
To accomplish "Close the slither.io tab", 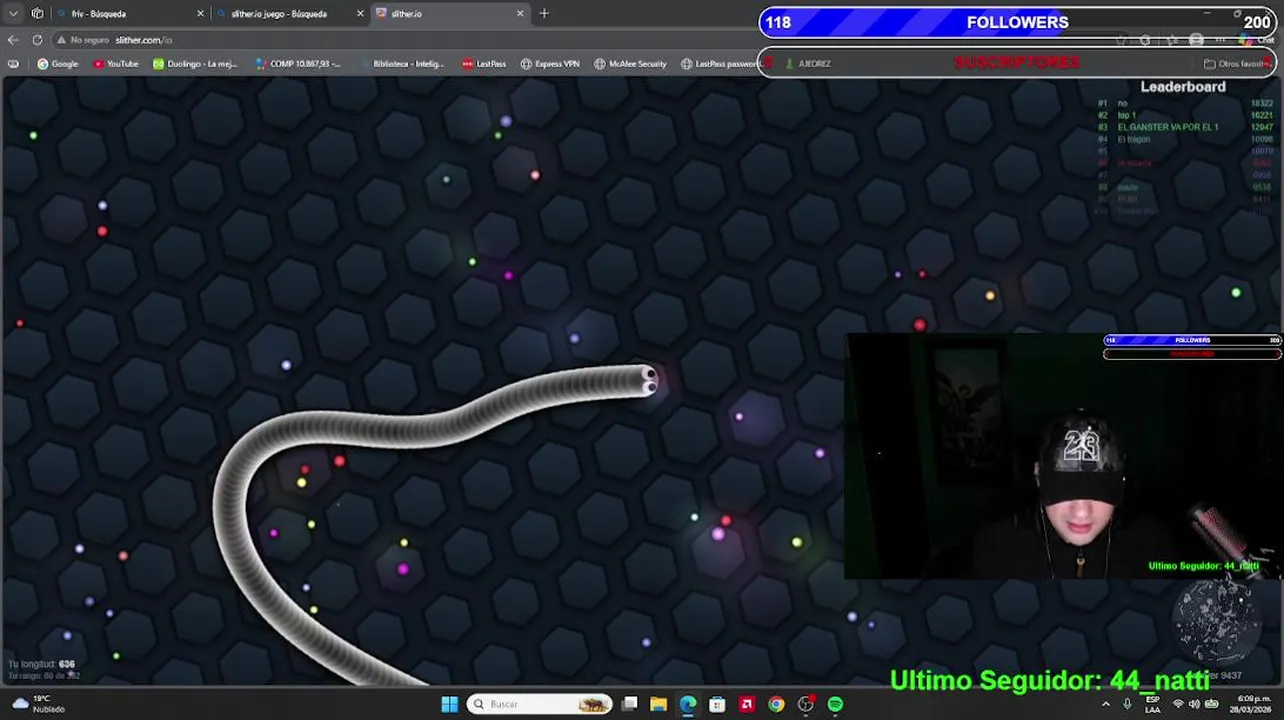I will click(520, 14).
